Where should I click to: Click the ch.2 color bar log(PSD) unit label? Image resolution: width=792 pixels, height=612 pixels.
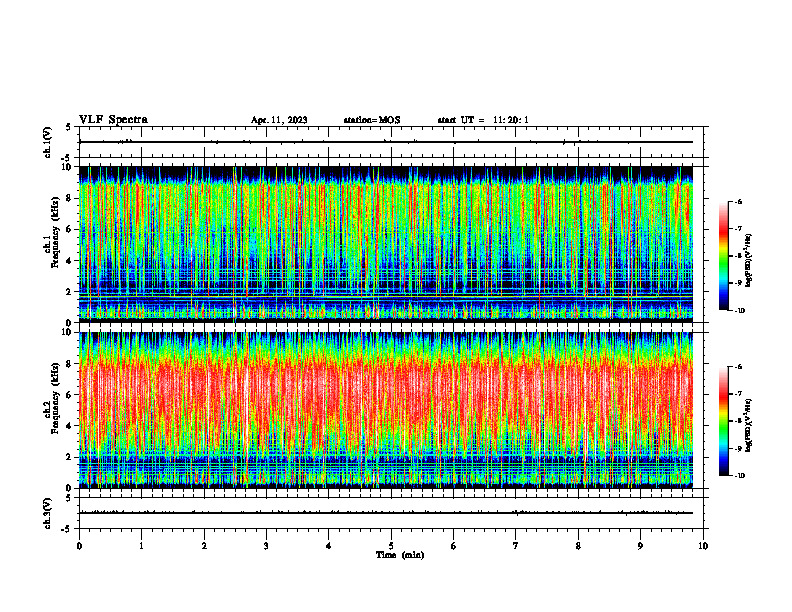click(749, 426)
